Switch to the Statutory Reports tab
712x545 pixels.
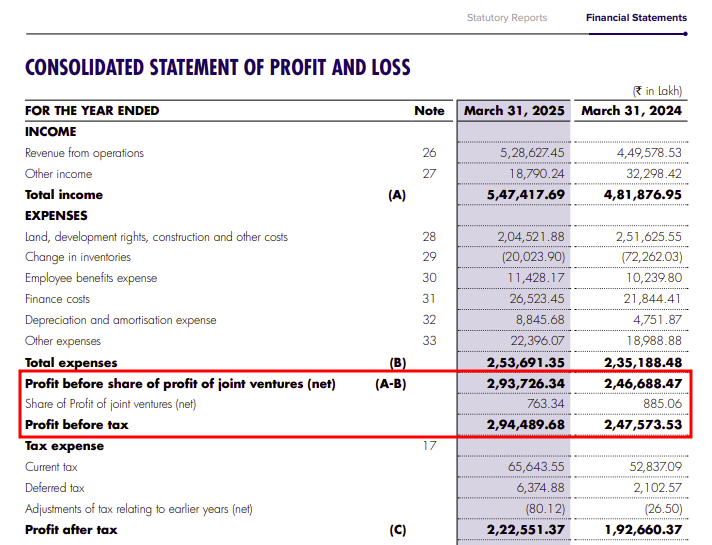tap(507, 18)
